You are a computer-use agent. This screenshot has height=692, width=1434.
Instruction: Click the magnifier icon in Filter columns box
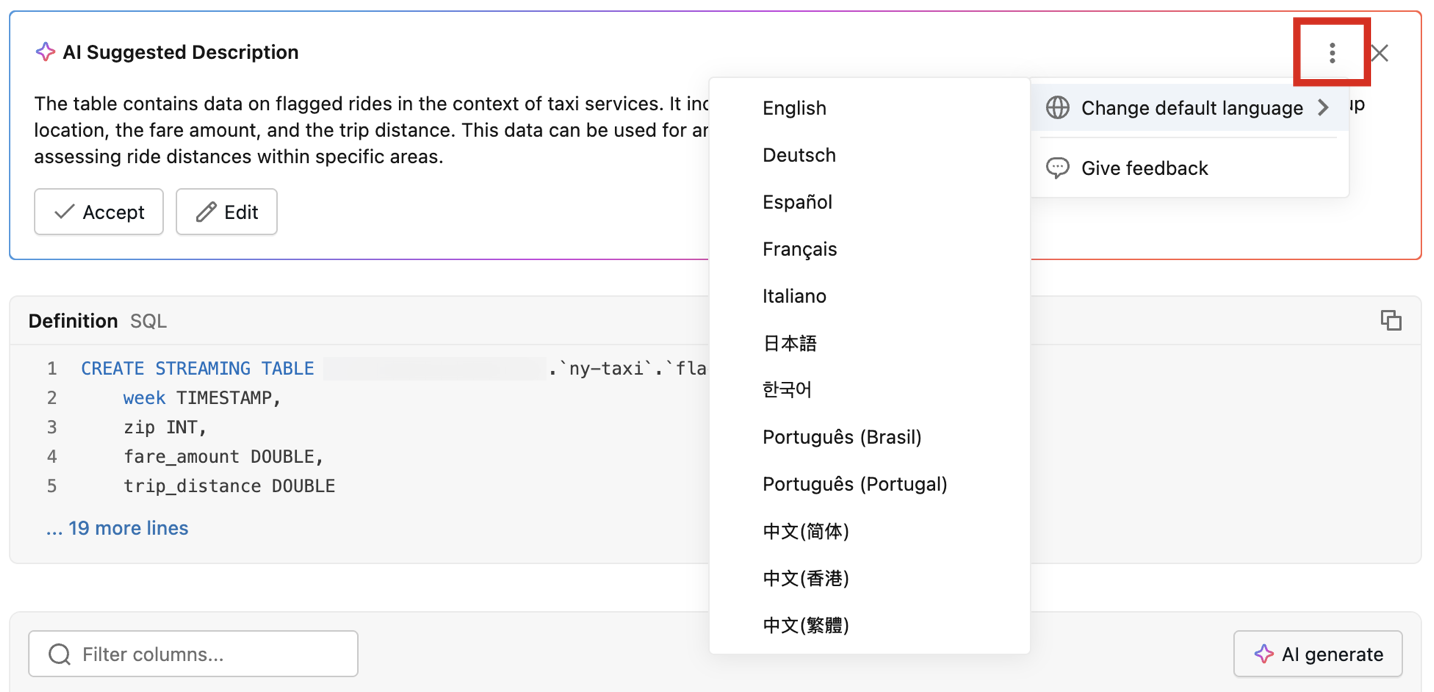click(60, 653)
